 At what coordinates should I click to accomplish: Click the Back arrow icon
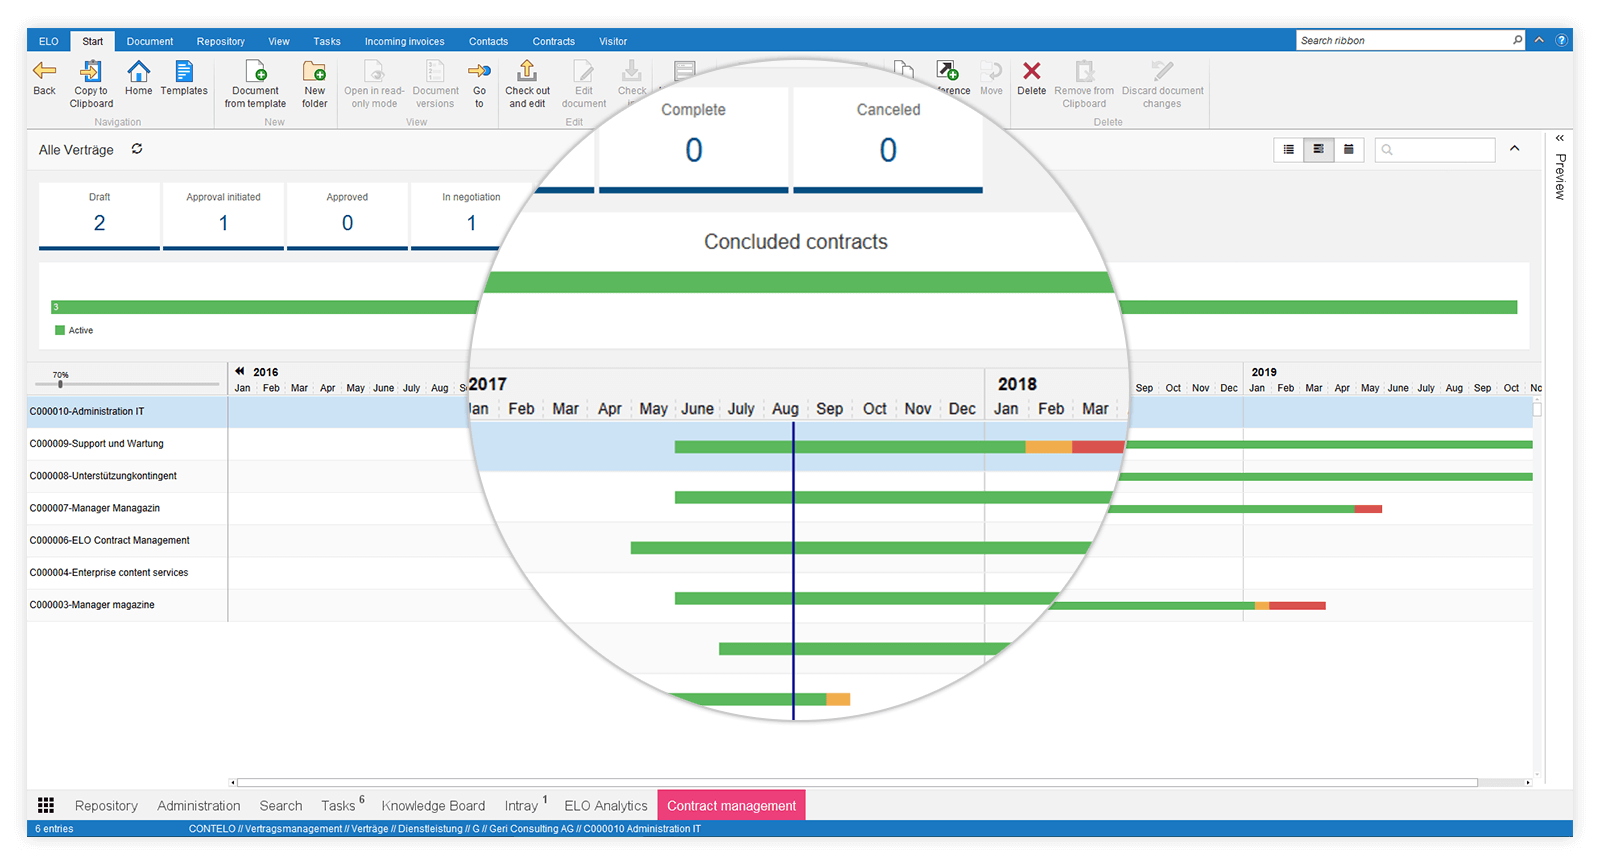pos(44,71)
